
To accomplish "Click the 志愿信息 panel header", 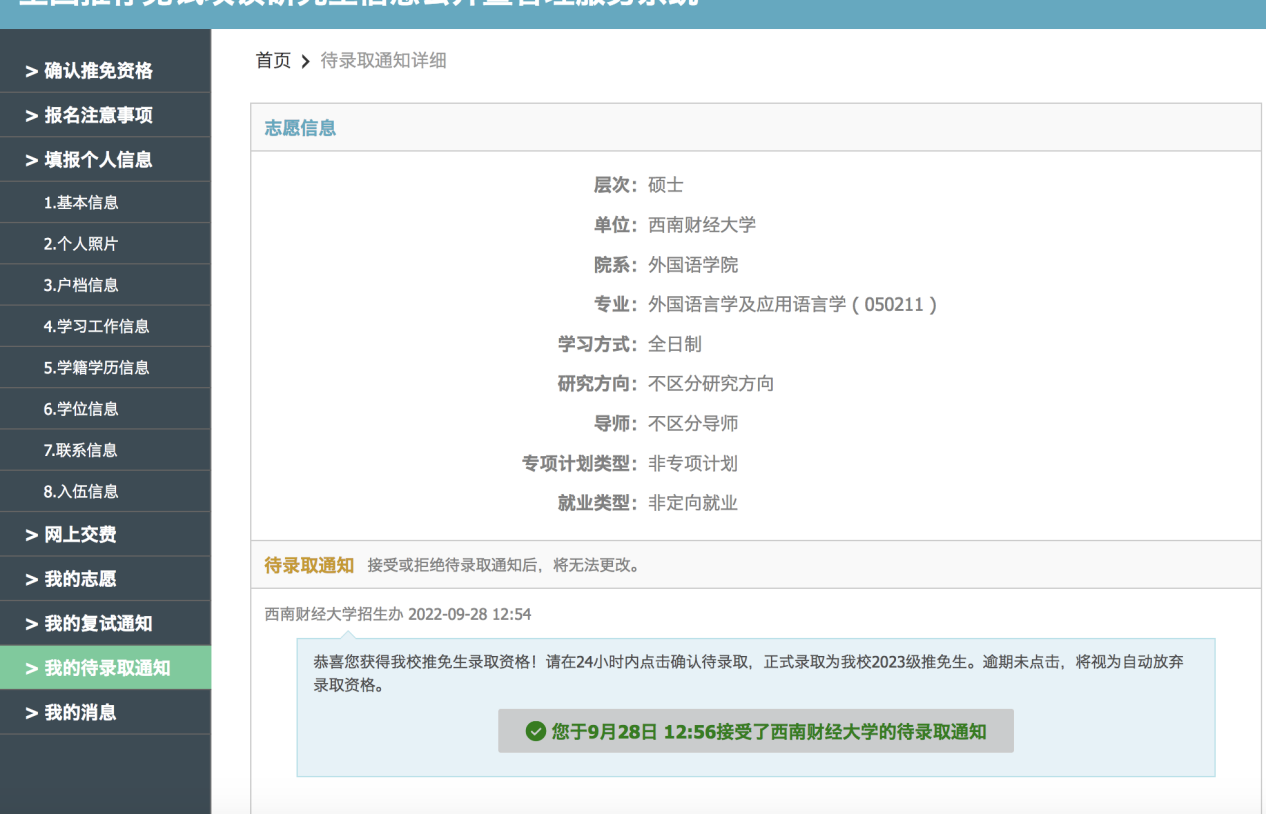I will click(x=300, y=128).
